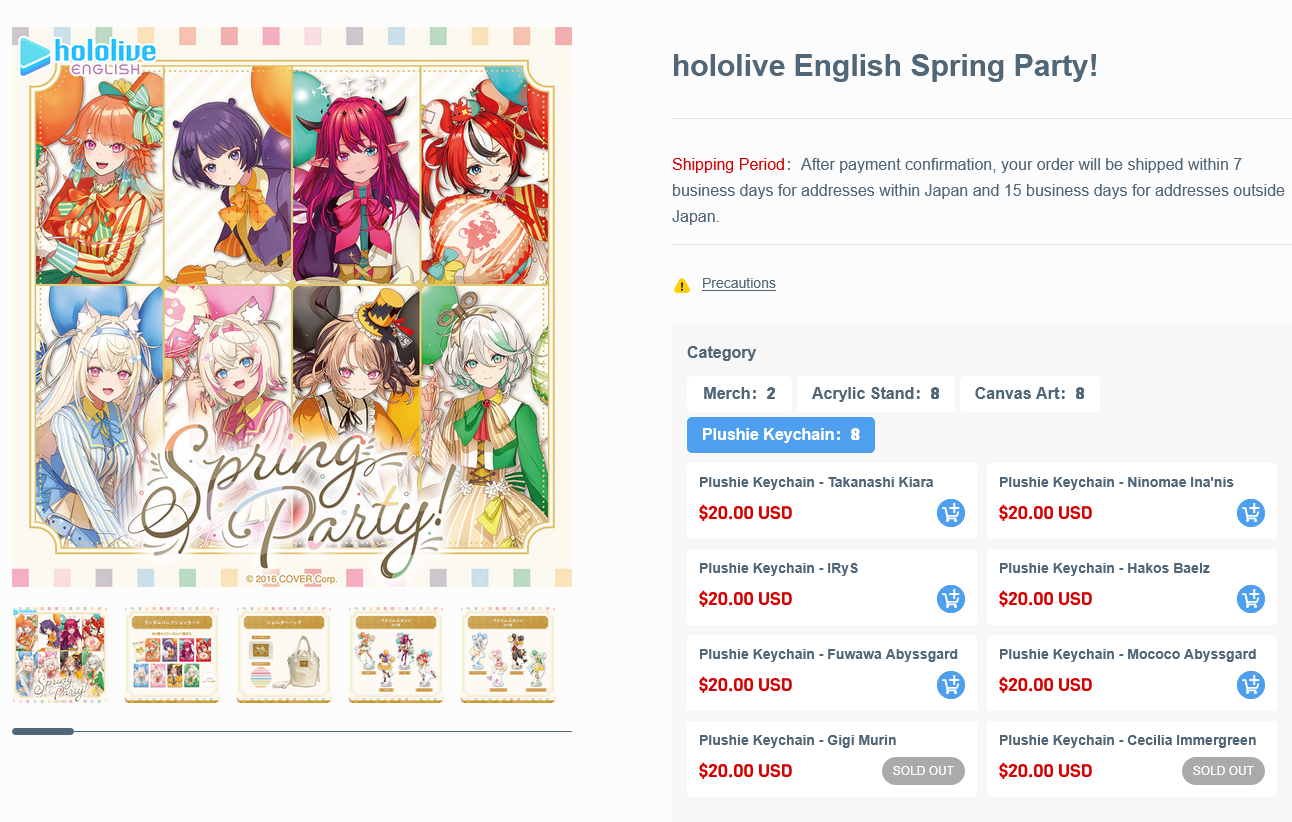This screenshot has height=822, width=1292.
Task: Click Gigi Murin SOLD OUT button
Action: tap(922, 771)
